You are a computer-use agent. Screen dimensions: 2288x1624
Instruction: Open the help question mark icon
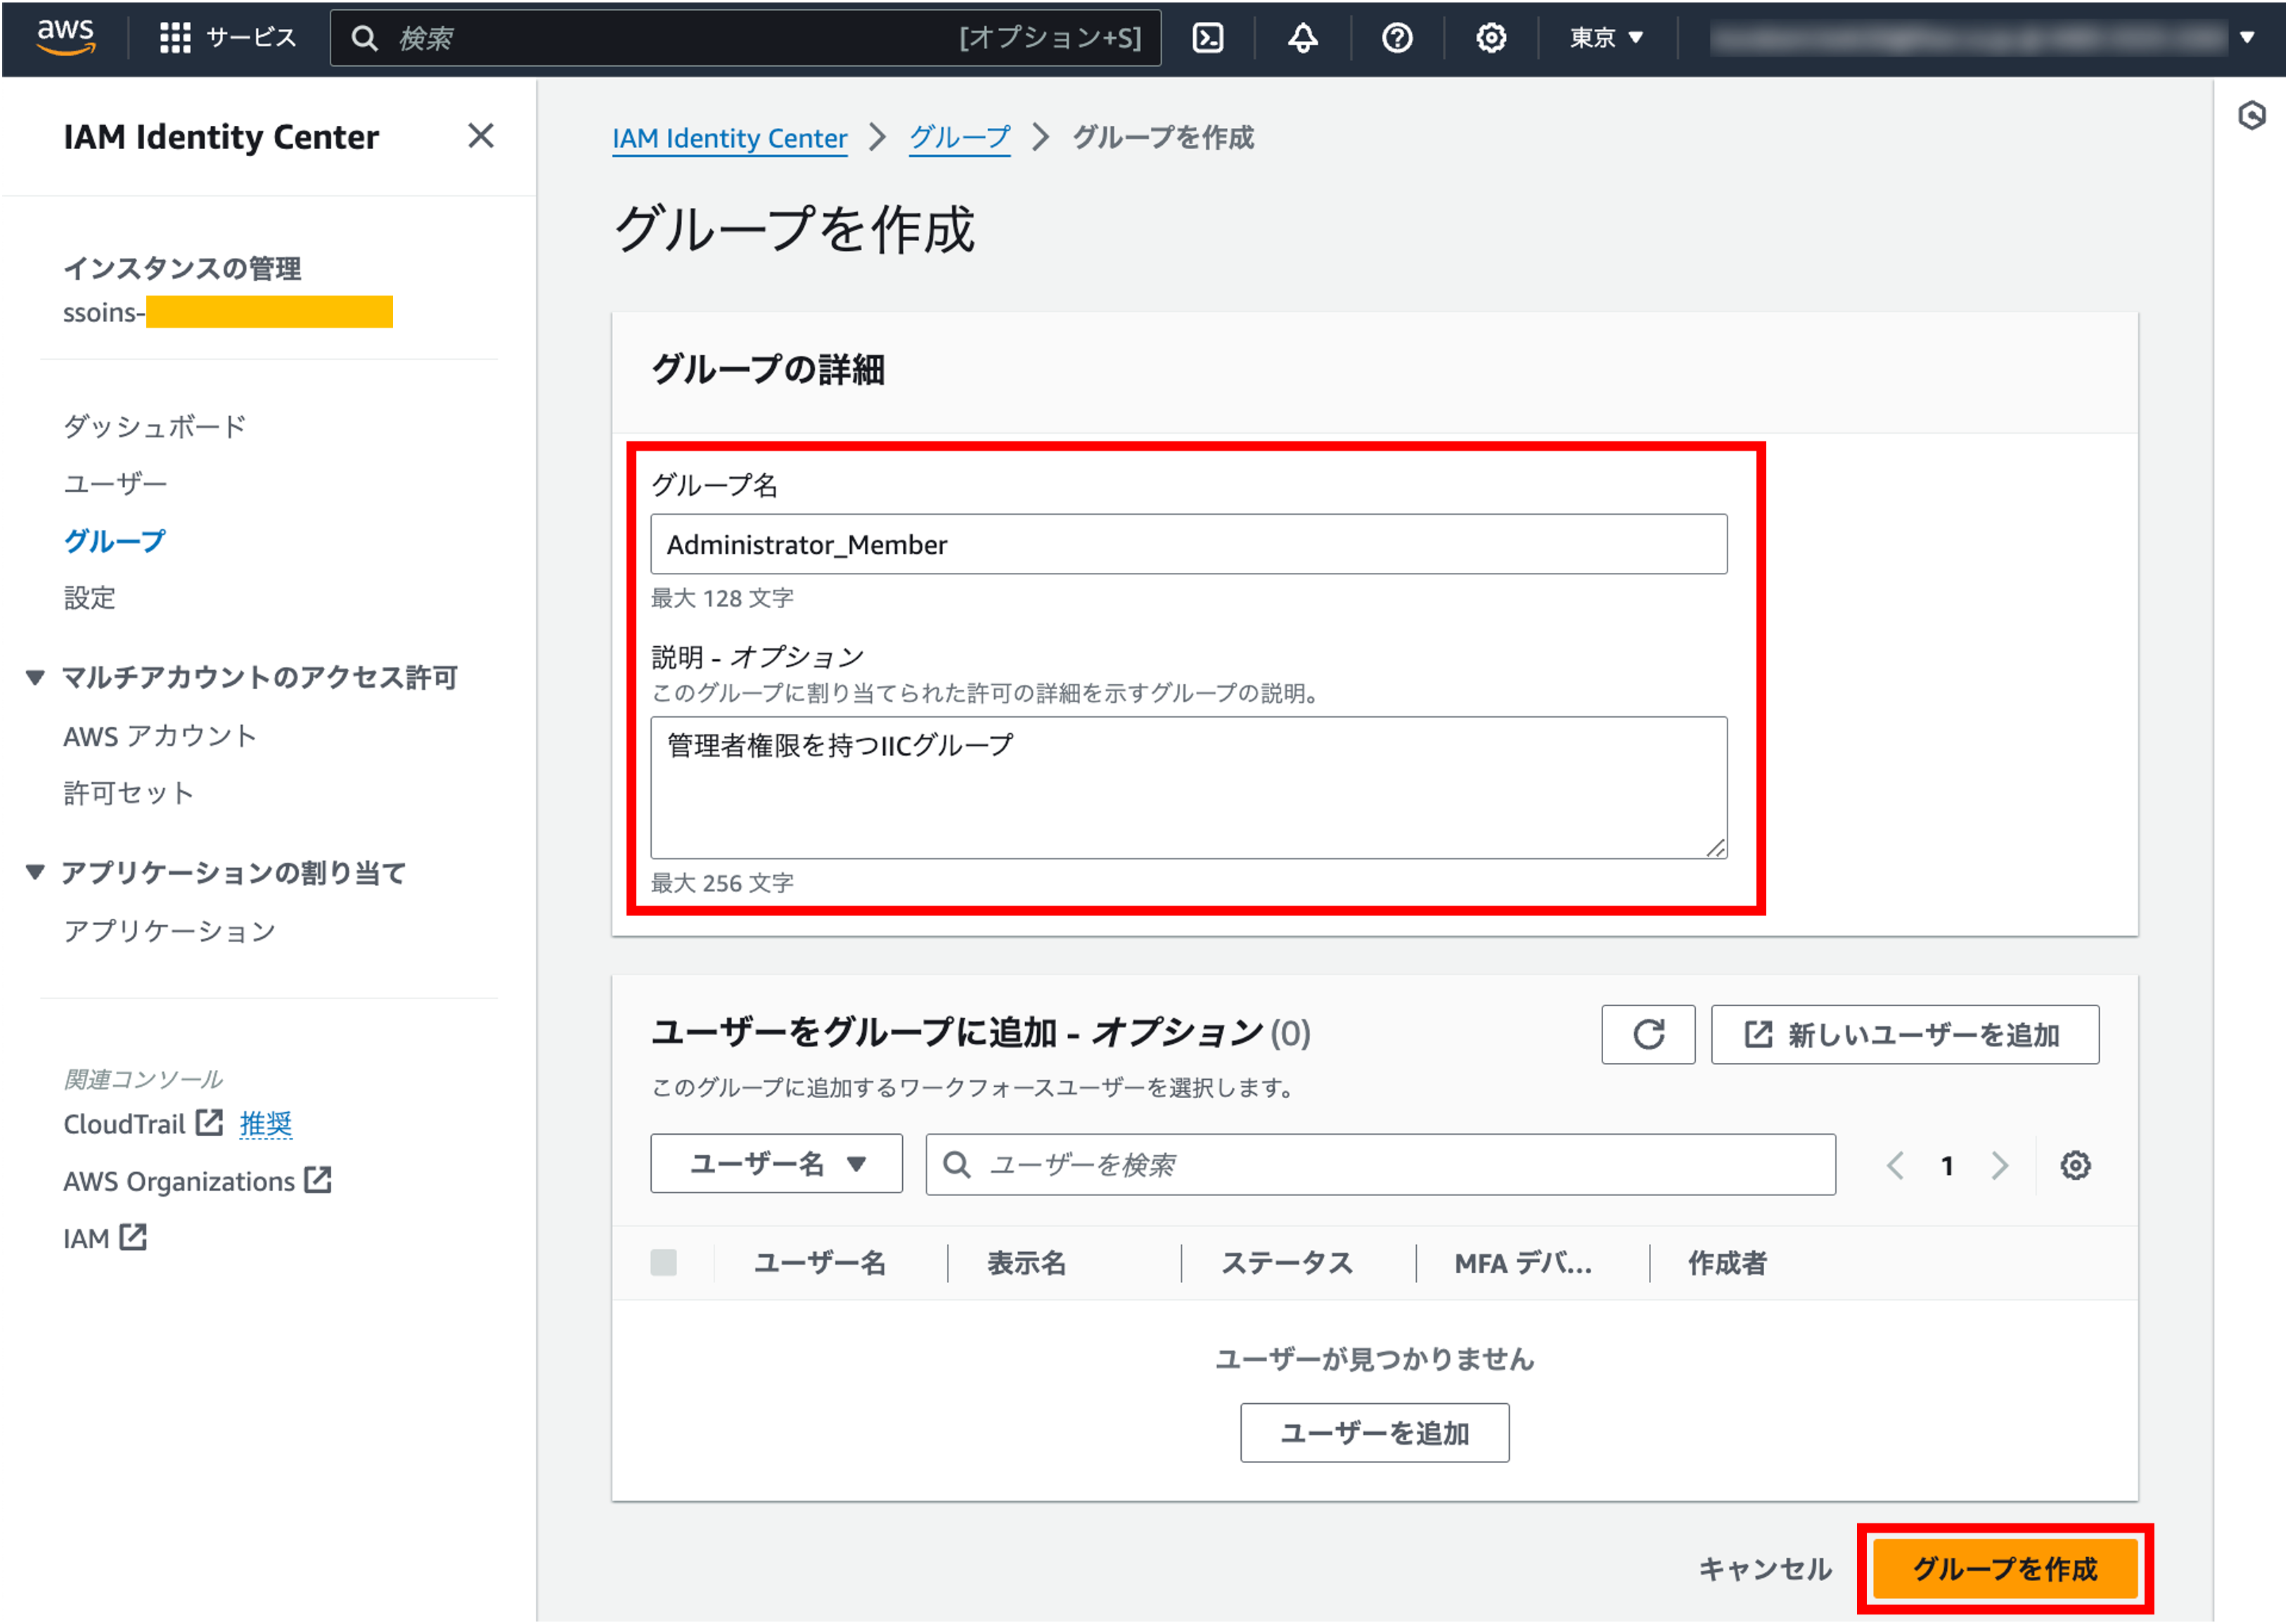tap(1397, 38)
